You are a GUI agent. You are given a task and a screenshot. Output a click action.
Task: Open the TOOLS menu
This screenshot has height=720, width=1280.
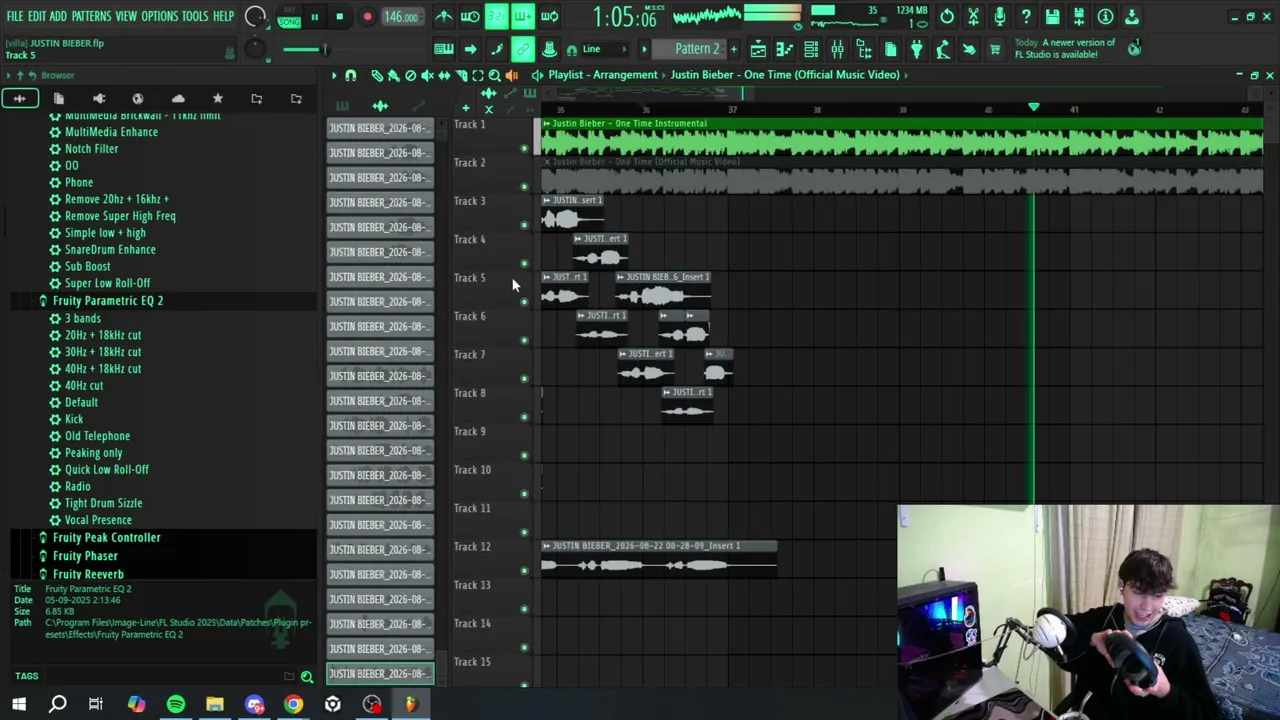tap(195, 17)
